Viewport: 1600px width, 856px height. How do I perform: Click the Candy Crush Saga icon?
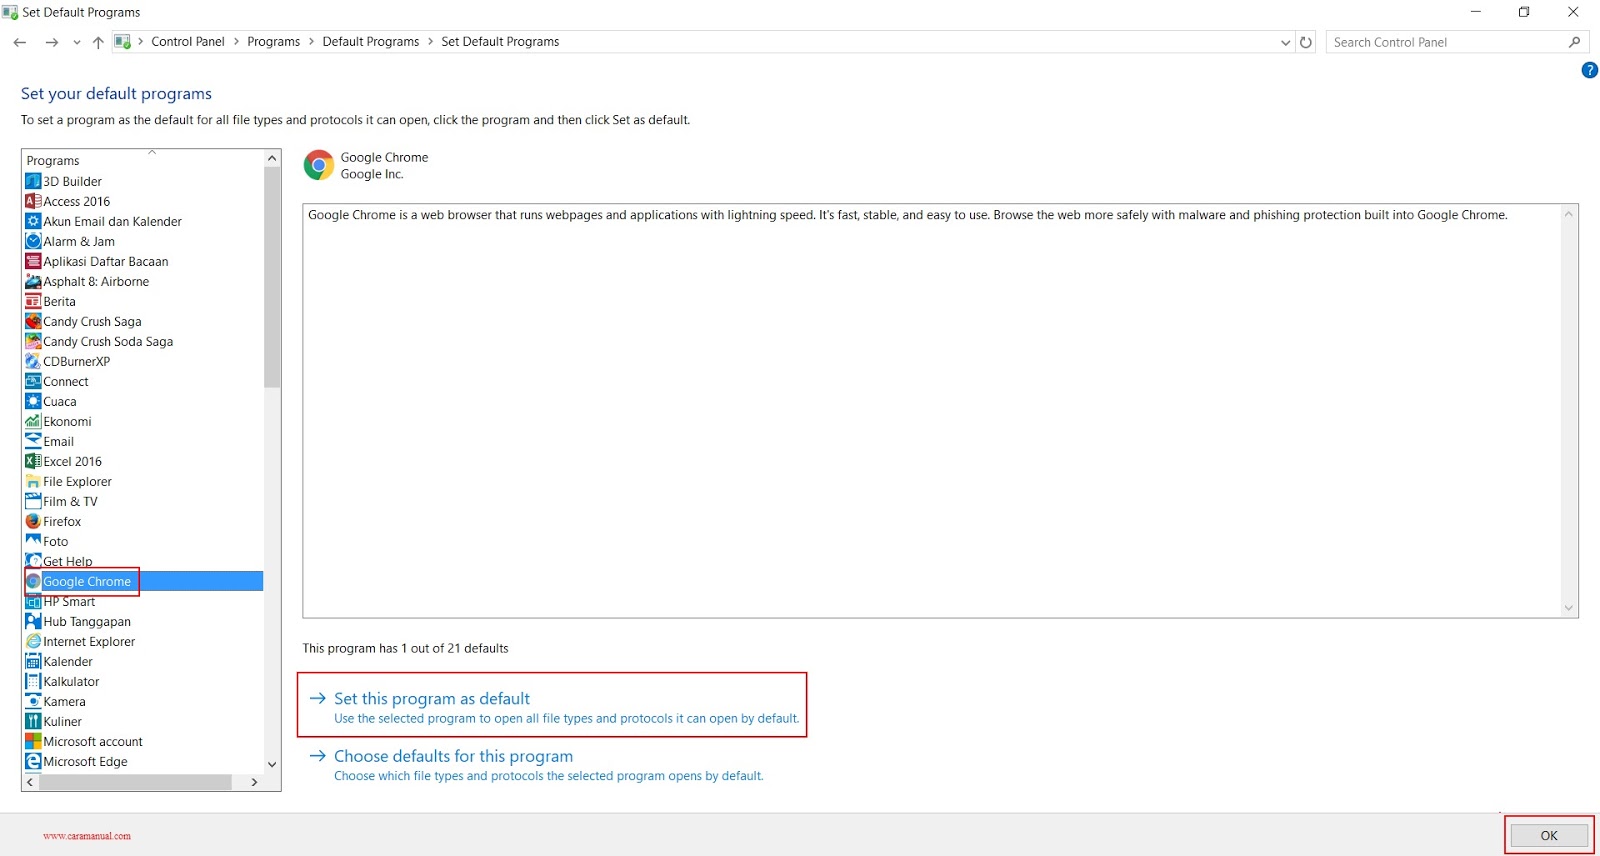click(33, 321)
